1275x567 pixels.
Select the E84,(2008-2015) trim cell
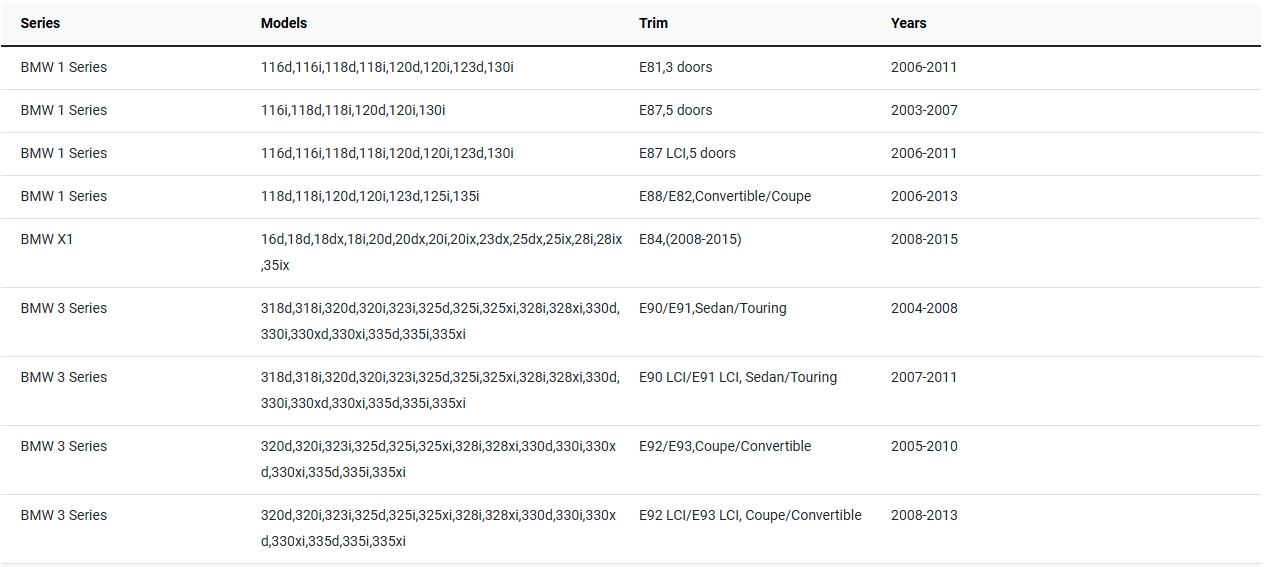click(x=690, y=239)
